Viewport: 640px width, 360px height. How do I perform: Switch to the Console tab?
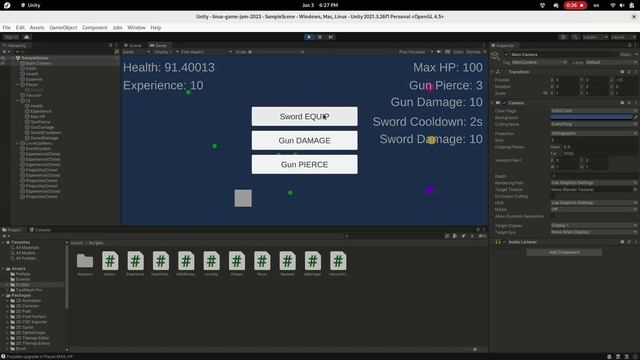[x=40, y=230]
